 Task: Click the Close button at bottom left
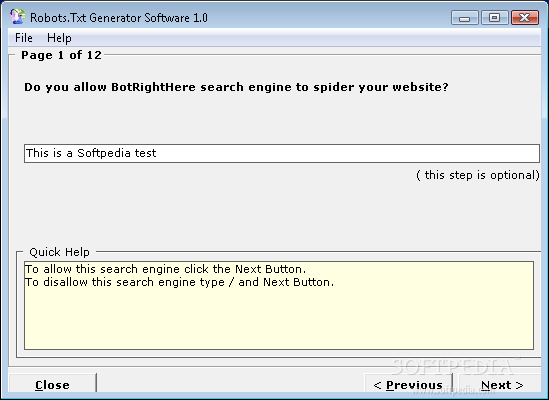click(x=52, y=385)
